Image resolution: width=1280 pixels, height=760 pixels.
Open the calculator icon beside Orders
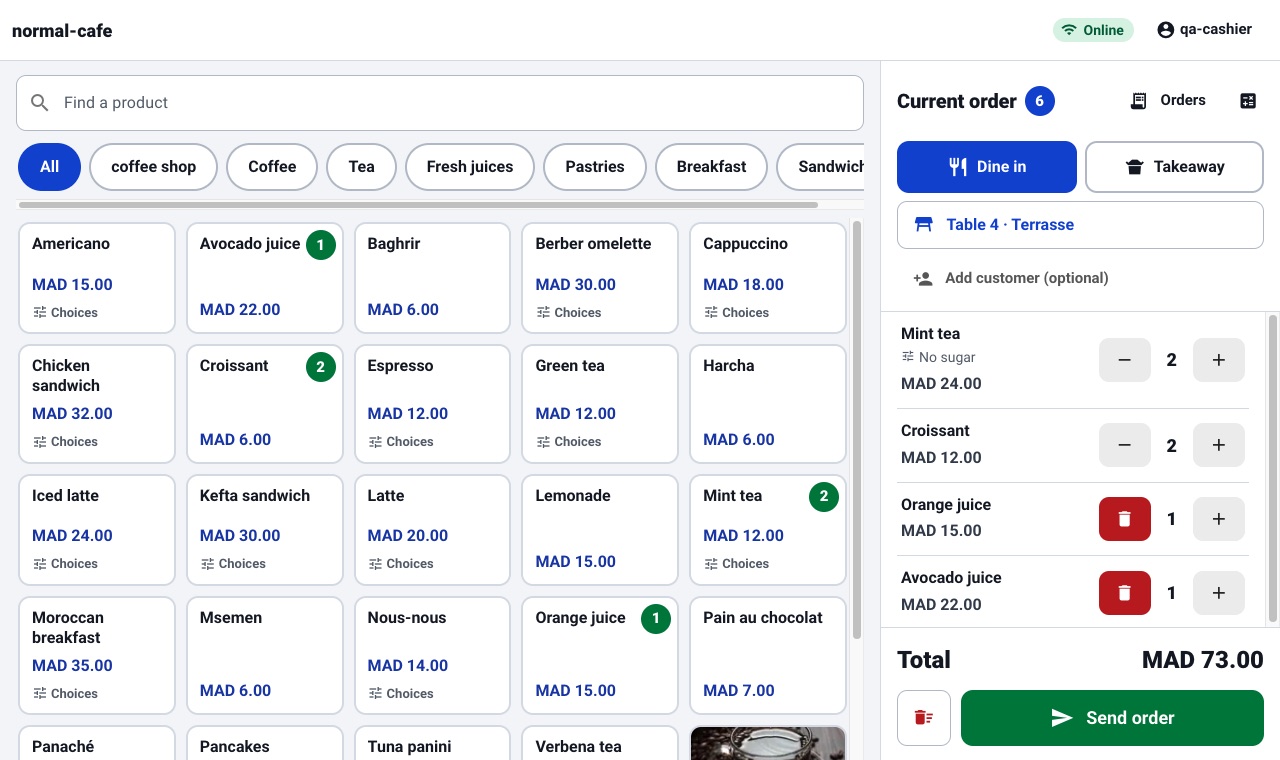(x=1248, y=101)
